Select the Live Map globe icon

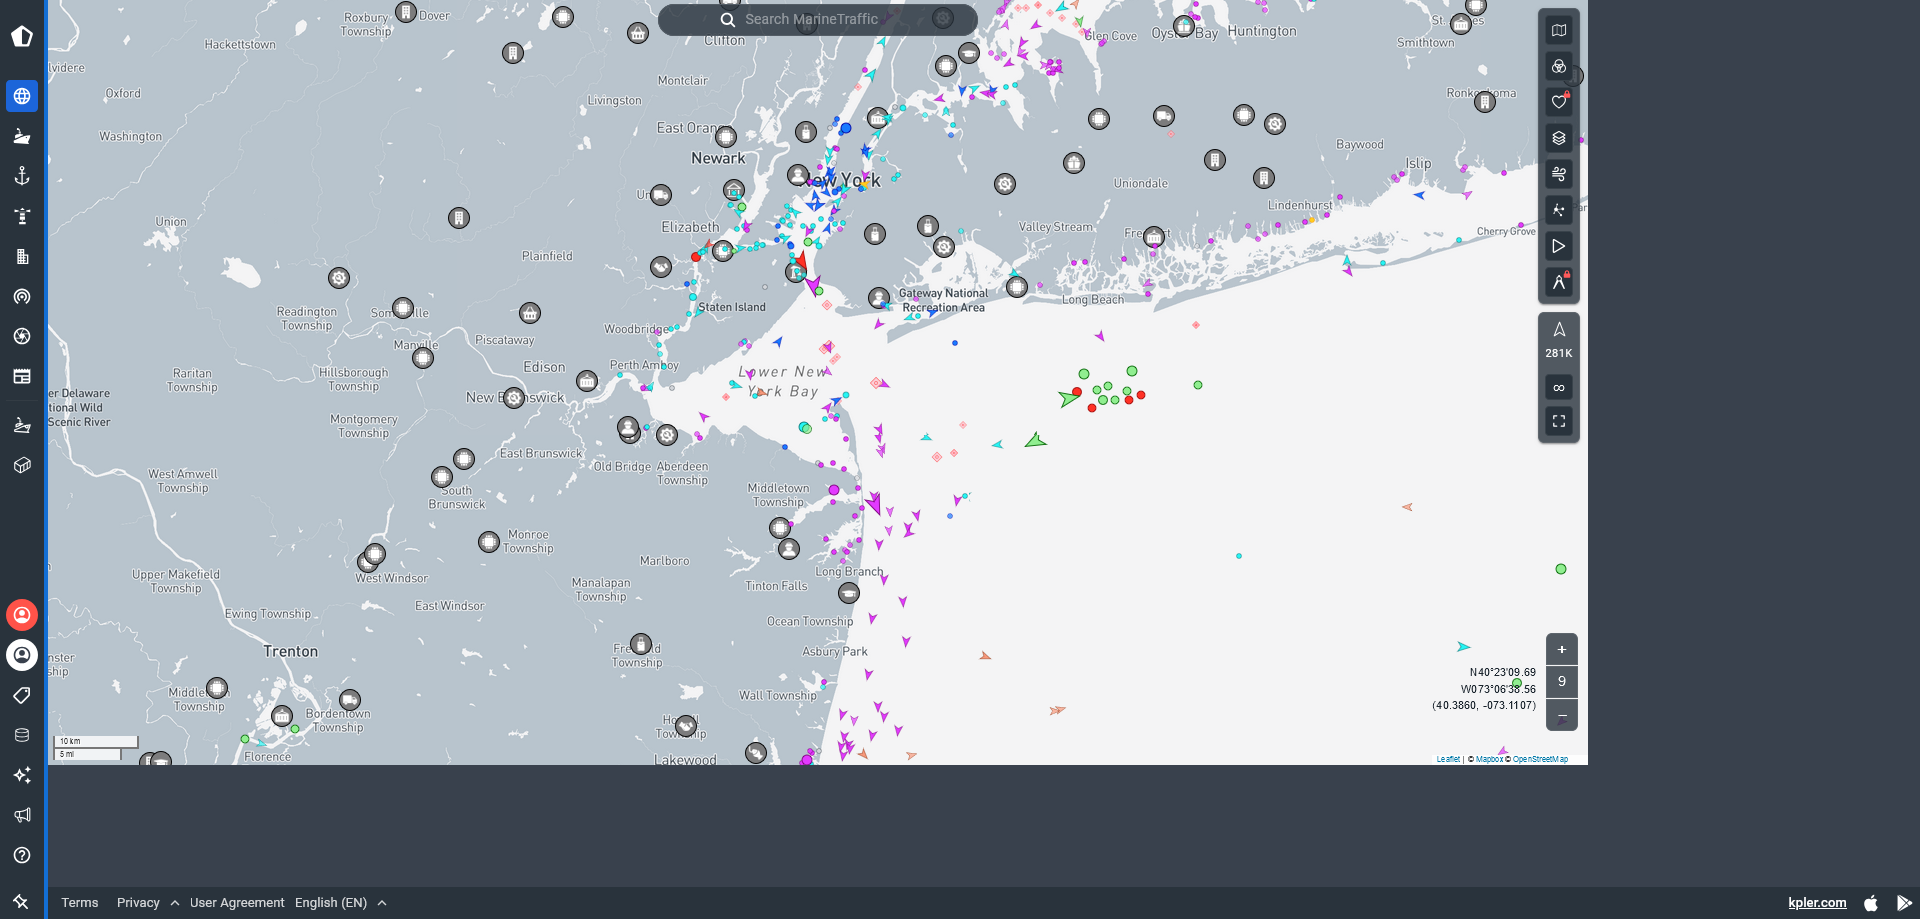tap(22, 96)
